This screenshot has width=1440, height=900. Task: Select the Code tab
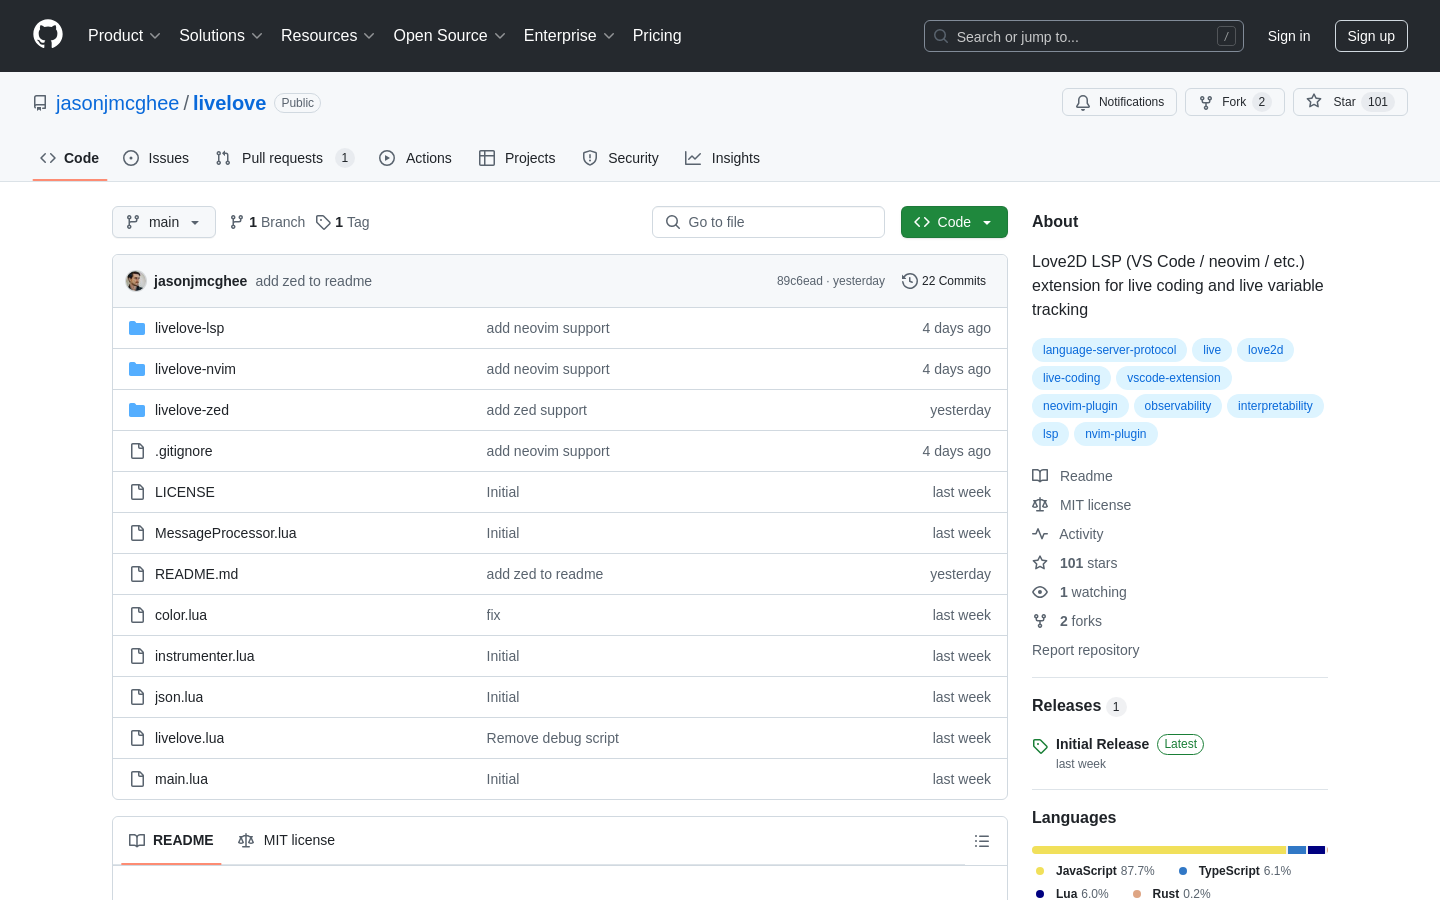[x=70, y=158]
